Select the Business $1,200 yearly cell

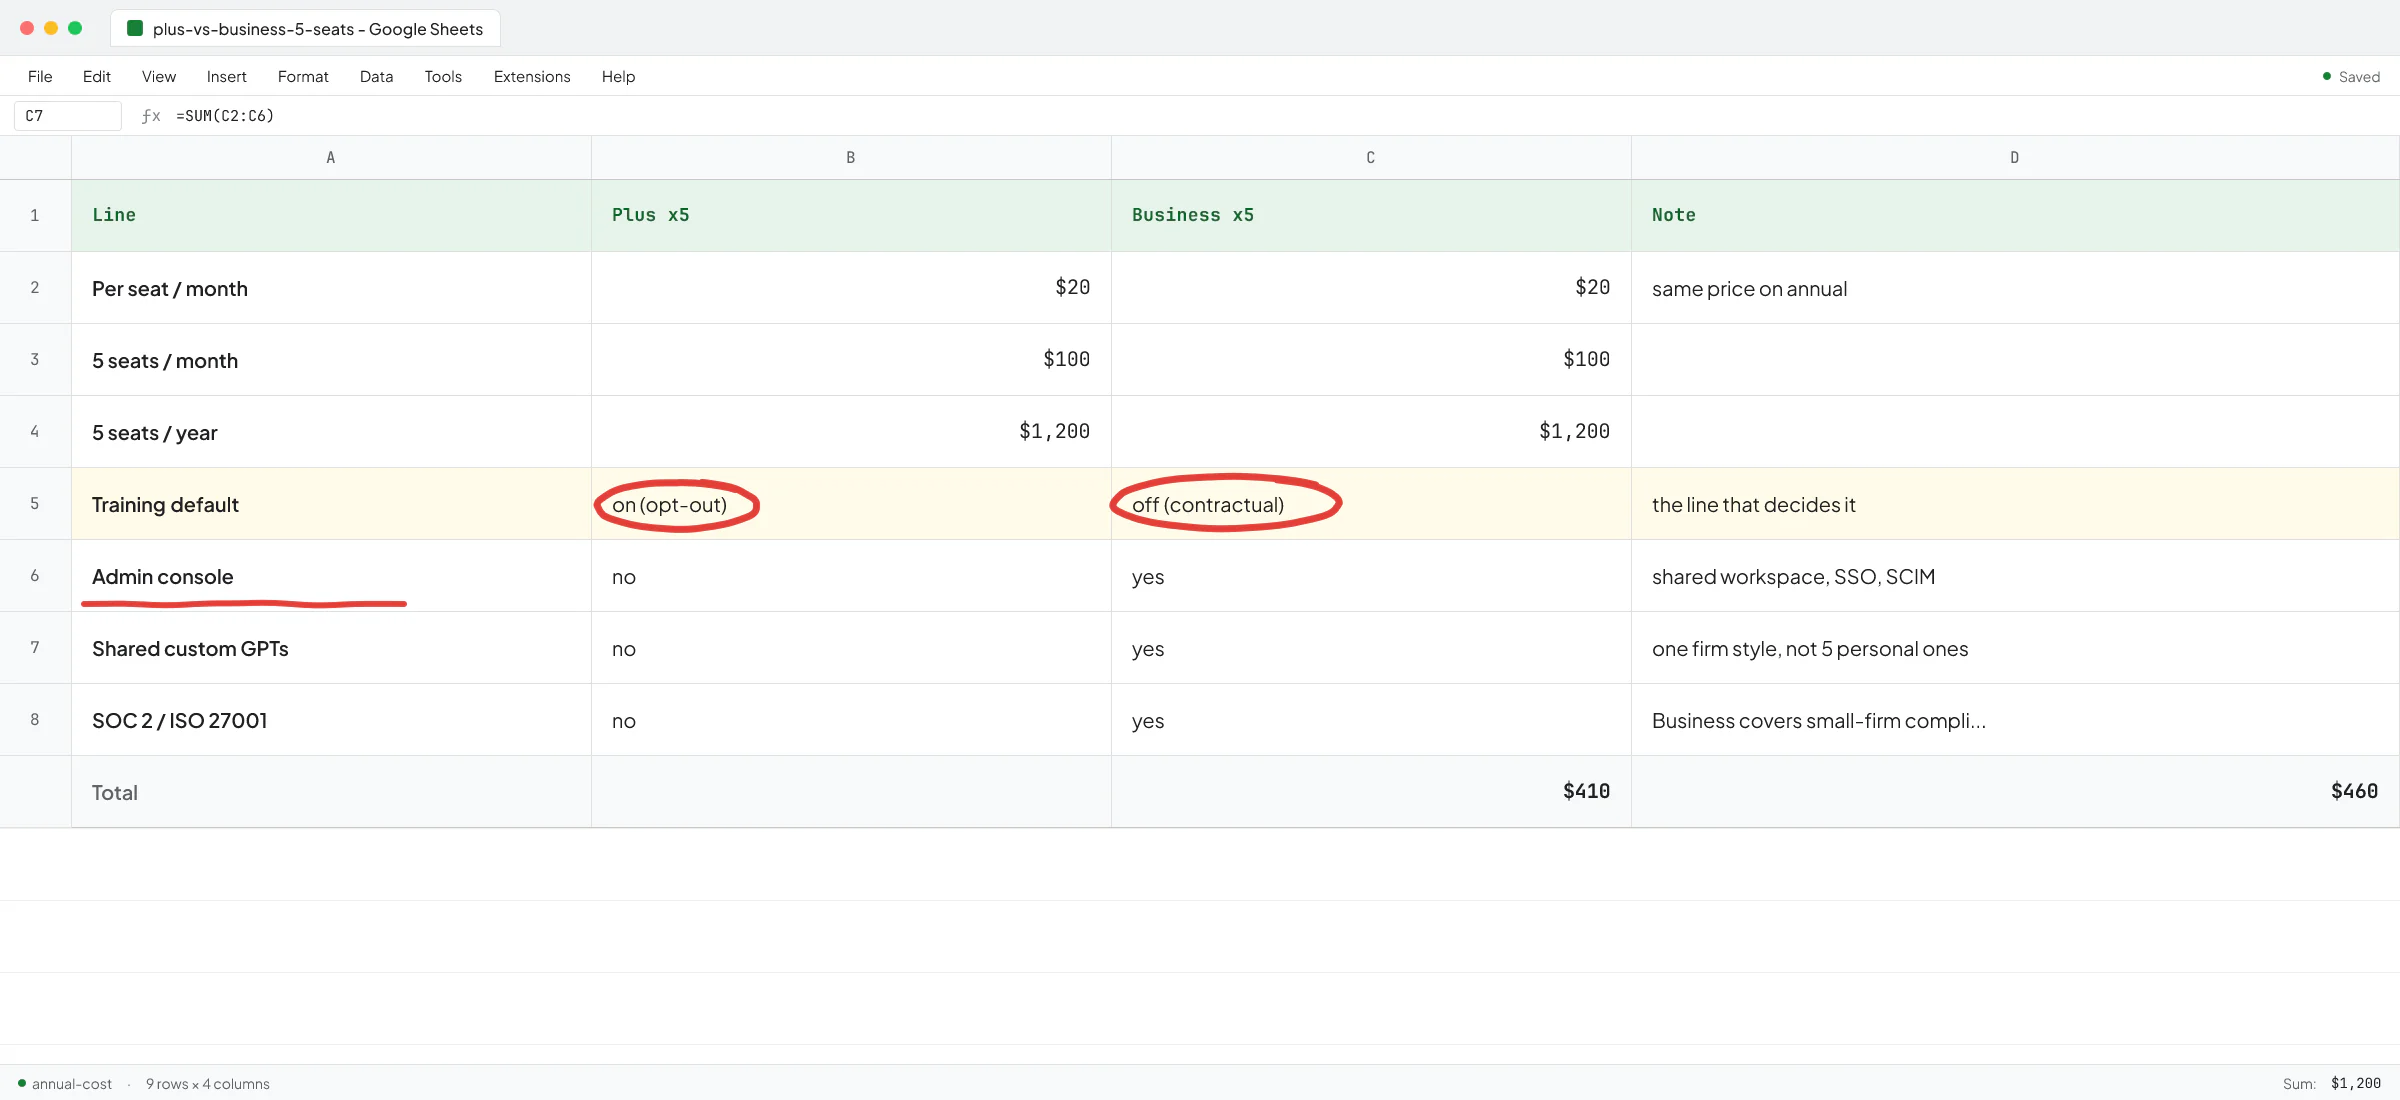[1371, 432]
